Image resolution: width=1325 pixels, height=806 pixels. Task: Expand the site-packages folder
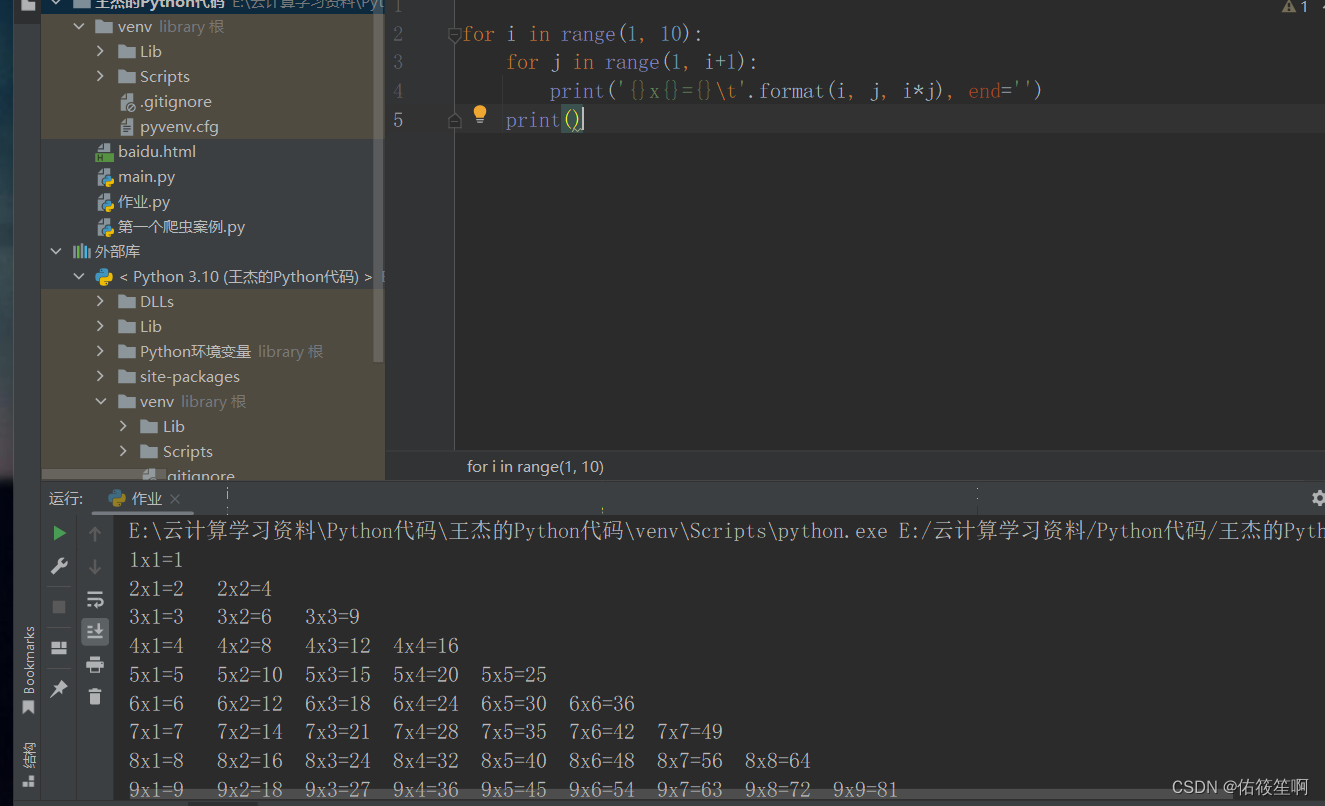[x=100, y=376]
